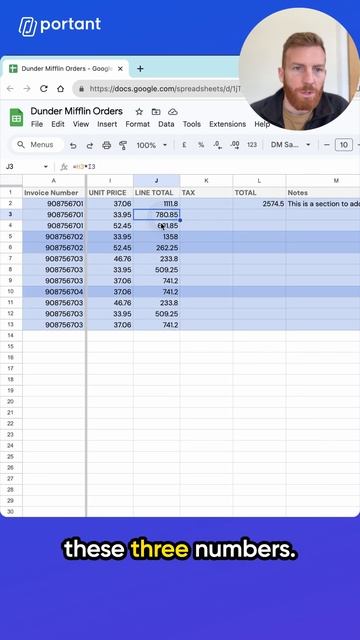Viewport: 360px width, 640px height.
Task: Open the File menu
Action: pos(37,124)
